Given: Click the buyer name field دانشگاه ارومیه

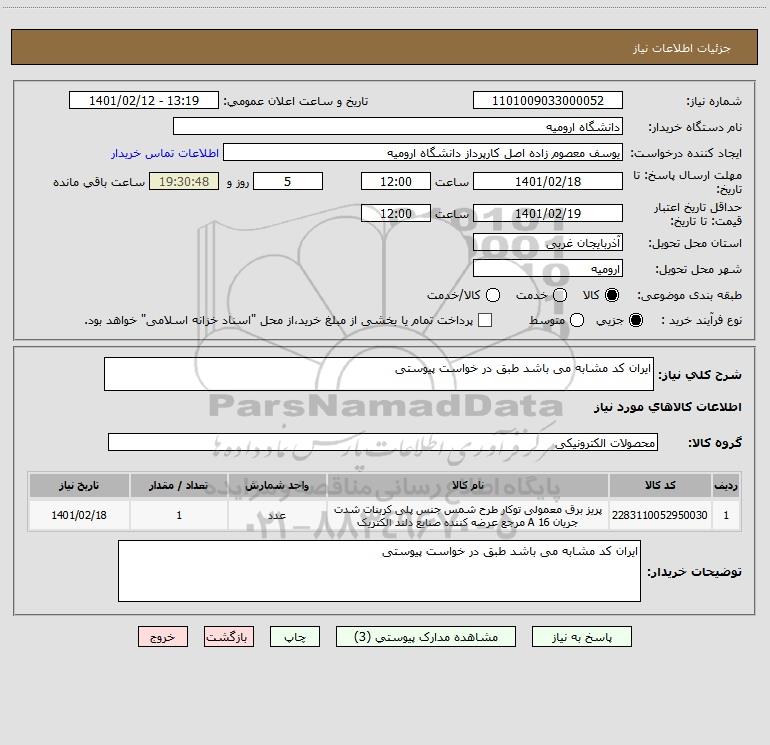Looking at the screenshot, I should click(x=398, y=126).
